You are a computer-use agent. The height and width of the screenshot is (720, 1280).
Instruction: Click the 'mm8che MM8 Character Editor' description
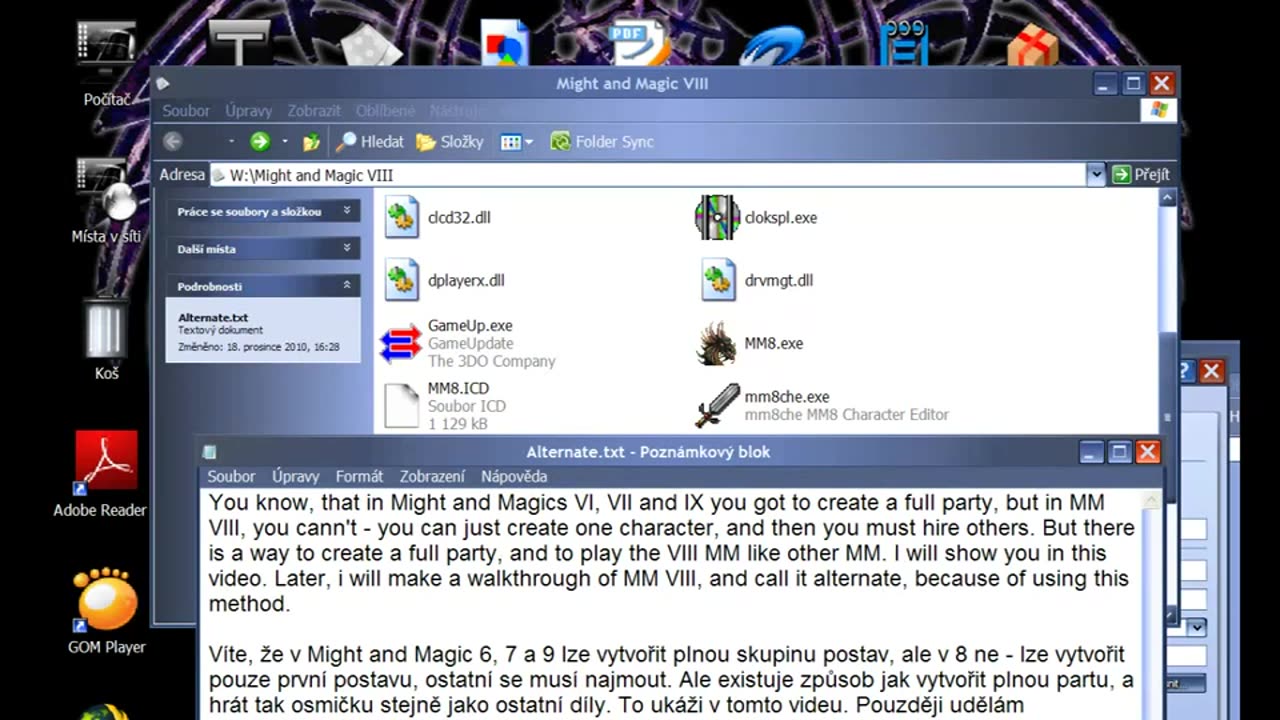point(846,415)
